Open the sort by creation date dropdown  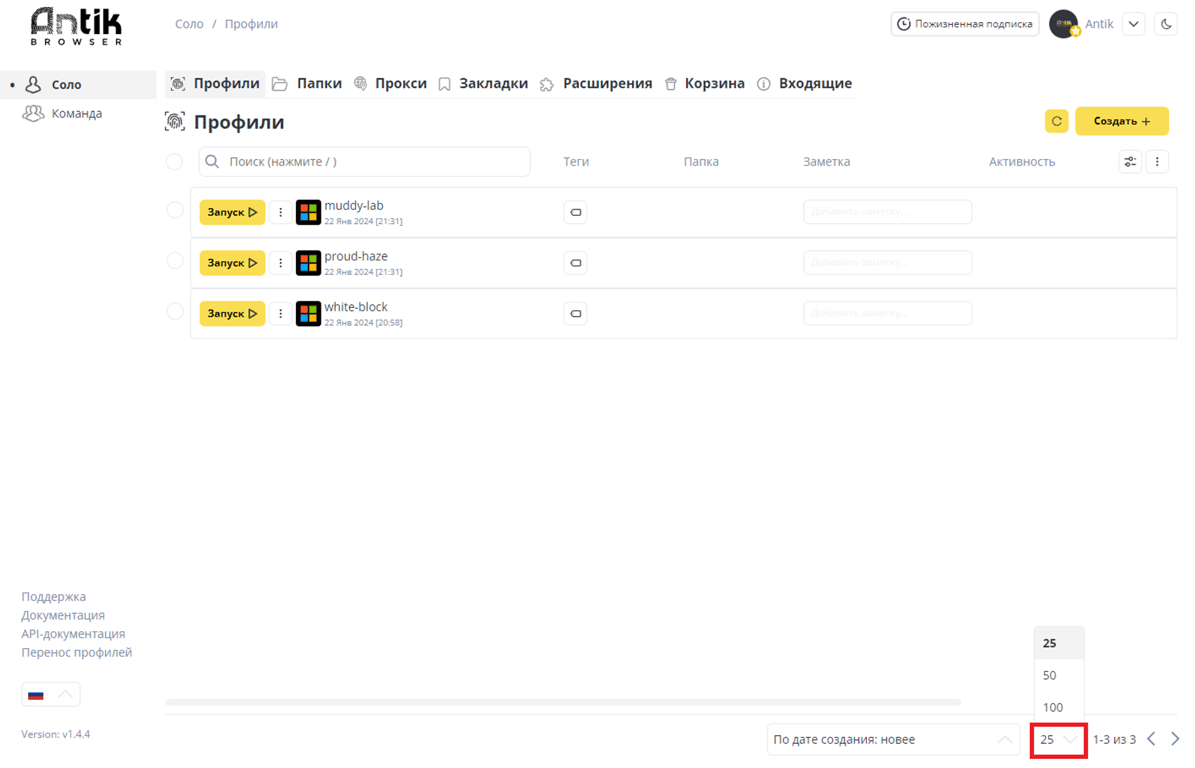click(892, 739)
